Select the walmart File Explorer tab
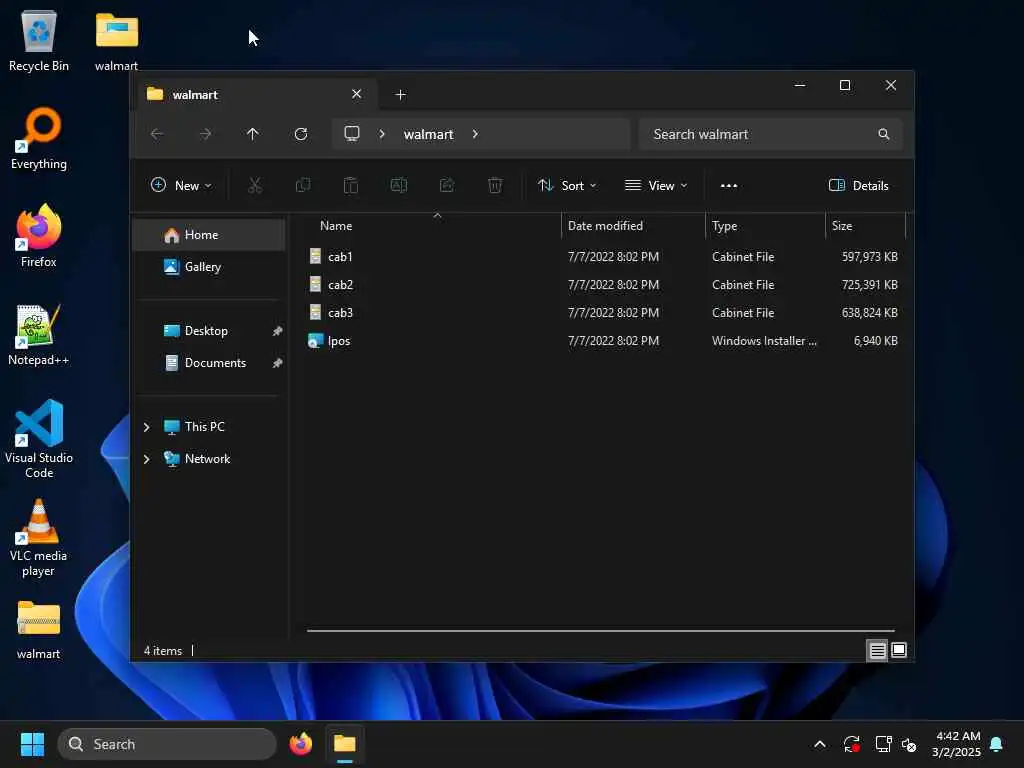Viewport: 1024px width, 768px height. (255, 95)
